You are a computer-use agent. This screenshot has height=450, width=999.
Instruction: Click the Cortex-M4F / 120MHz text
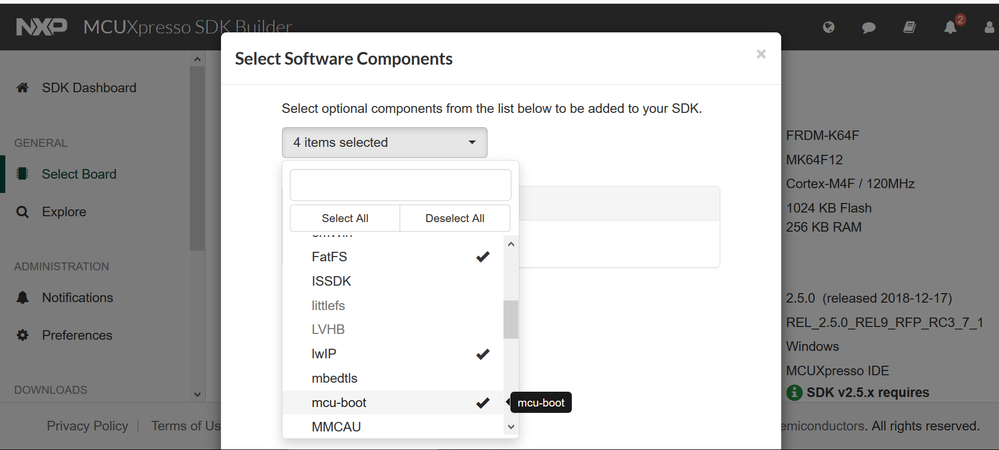[x=850, y=184]
